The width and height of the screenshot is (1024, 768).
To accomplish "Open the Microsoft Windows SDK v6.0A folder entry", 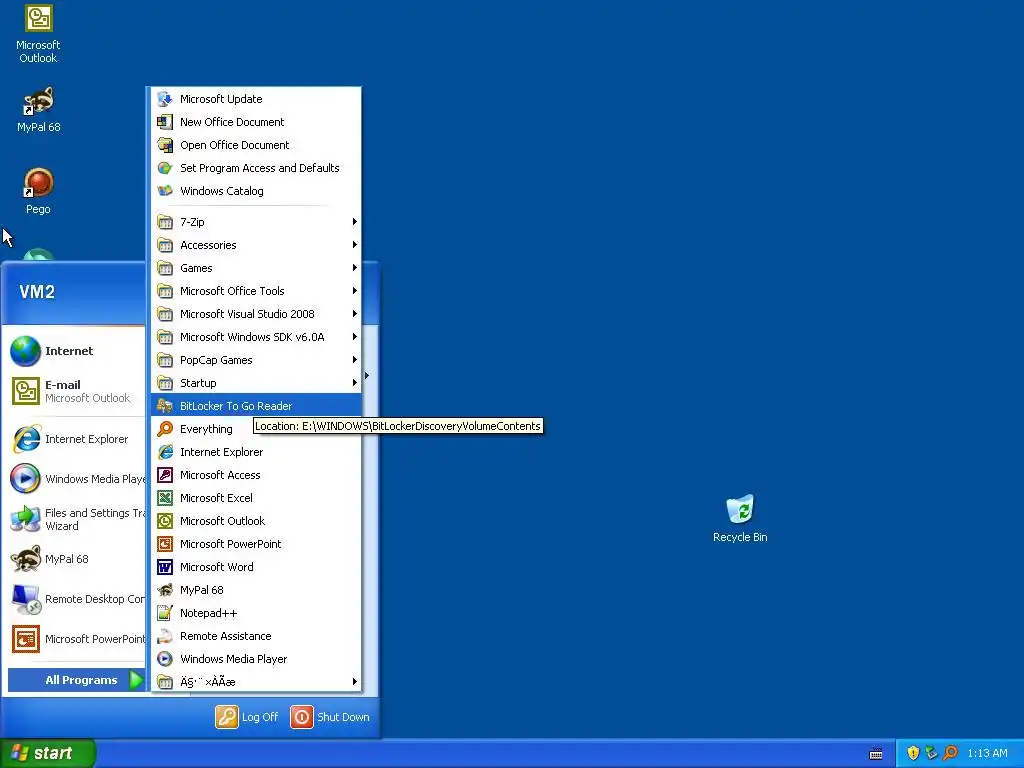I will click(x=256, y=337).
